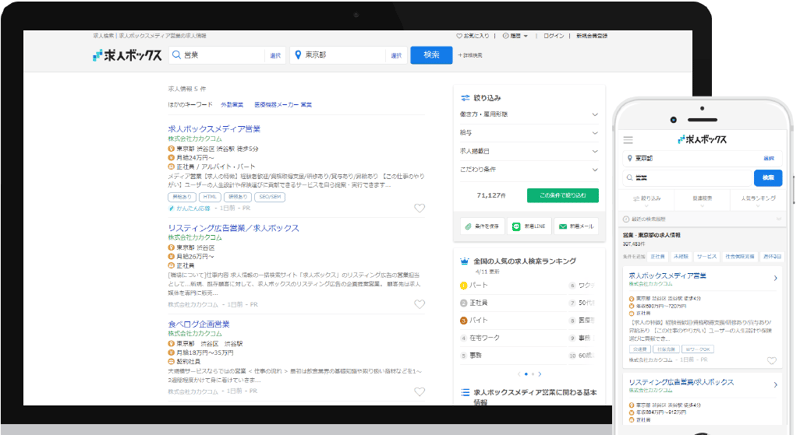Expand the 働き方・雇用形態 filter
This screenshot has width=800, height=435.
click(x=529, y=114)
